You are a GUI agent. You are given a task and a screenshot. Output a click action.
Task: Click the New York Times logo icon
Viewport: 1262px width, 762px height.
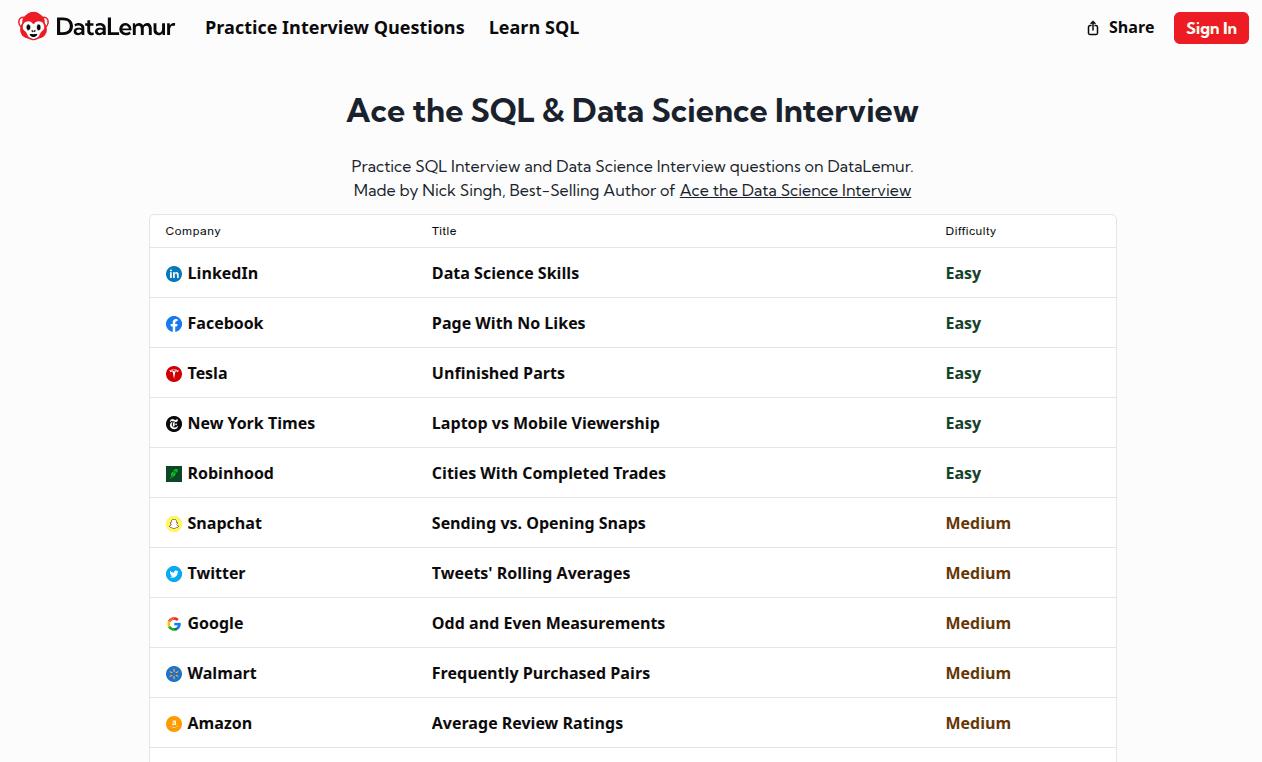pos(174,424)
